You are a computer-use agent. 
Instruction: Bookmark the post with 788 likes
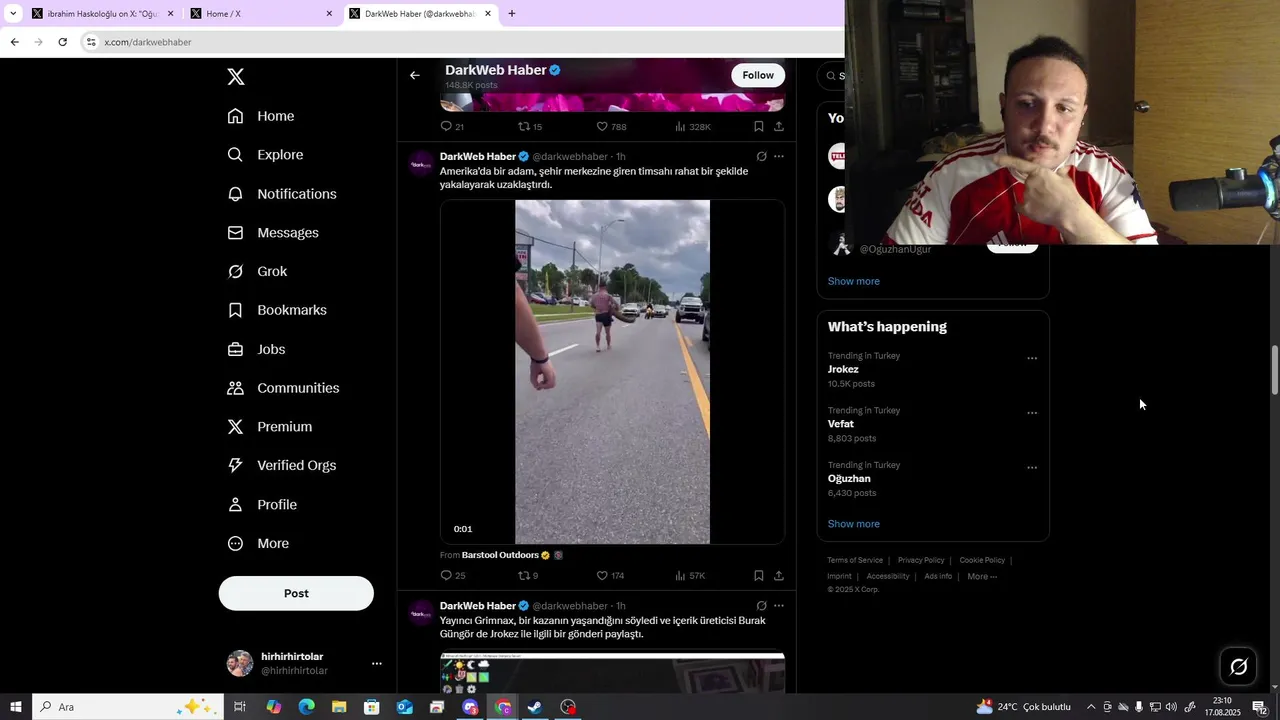pos(759,126)
